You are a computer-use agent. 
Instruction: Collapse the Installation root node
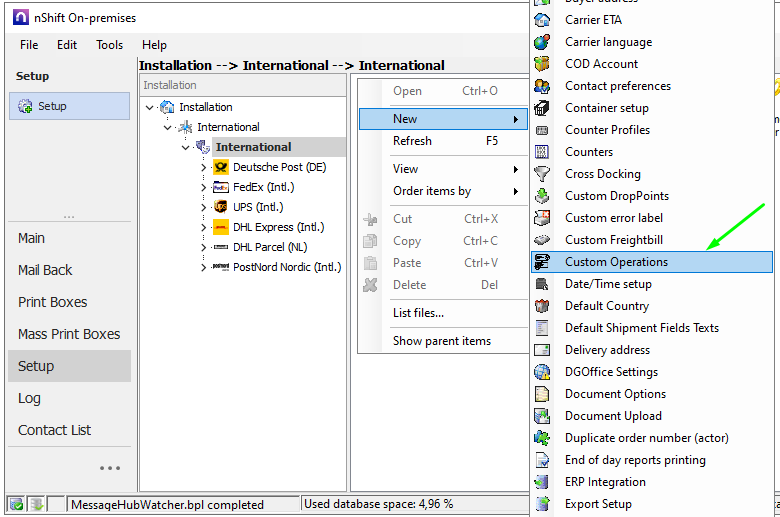click(x=150, y=108)
